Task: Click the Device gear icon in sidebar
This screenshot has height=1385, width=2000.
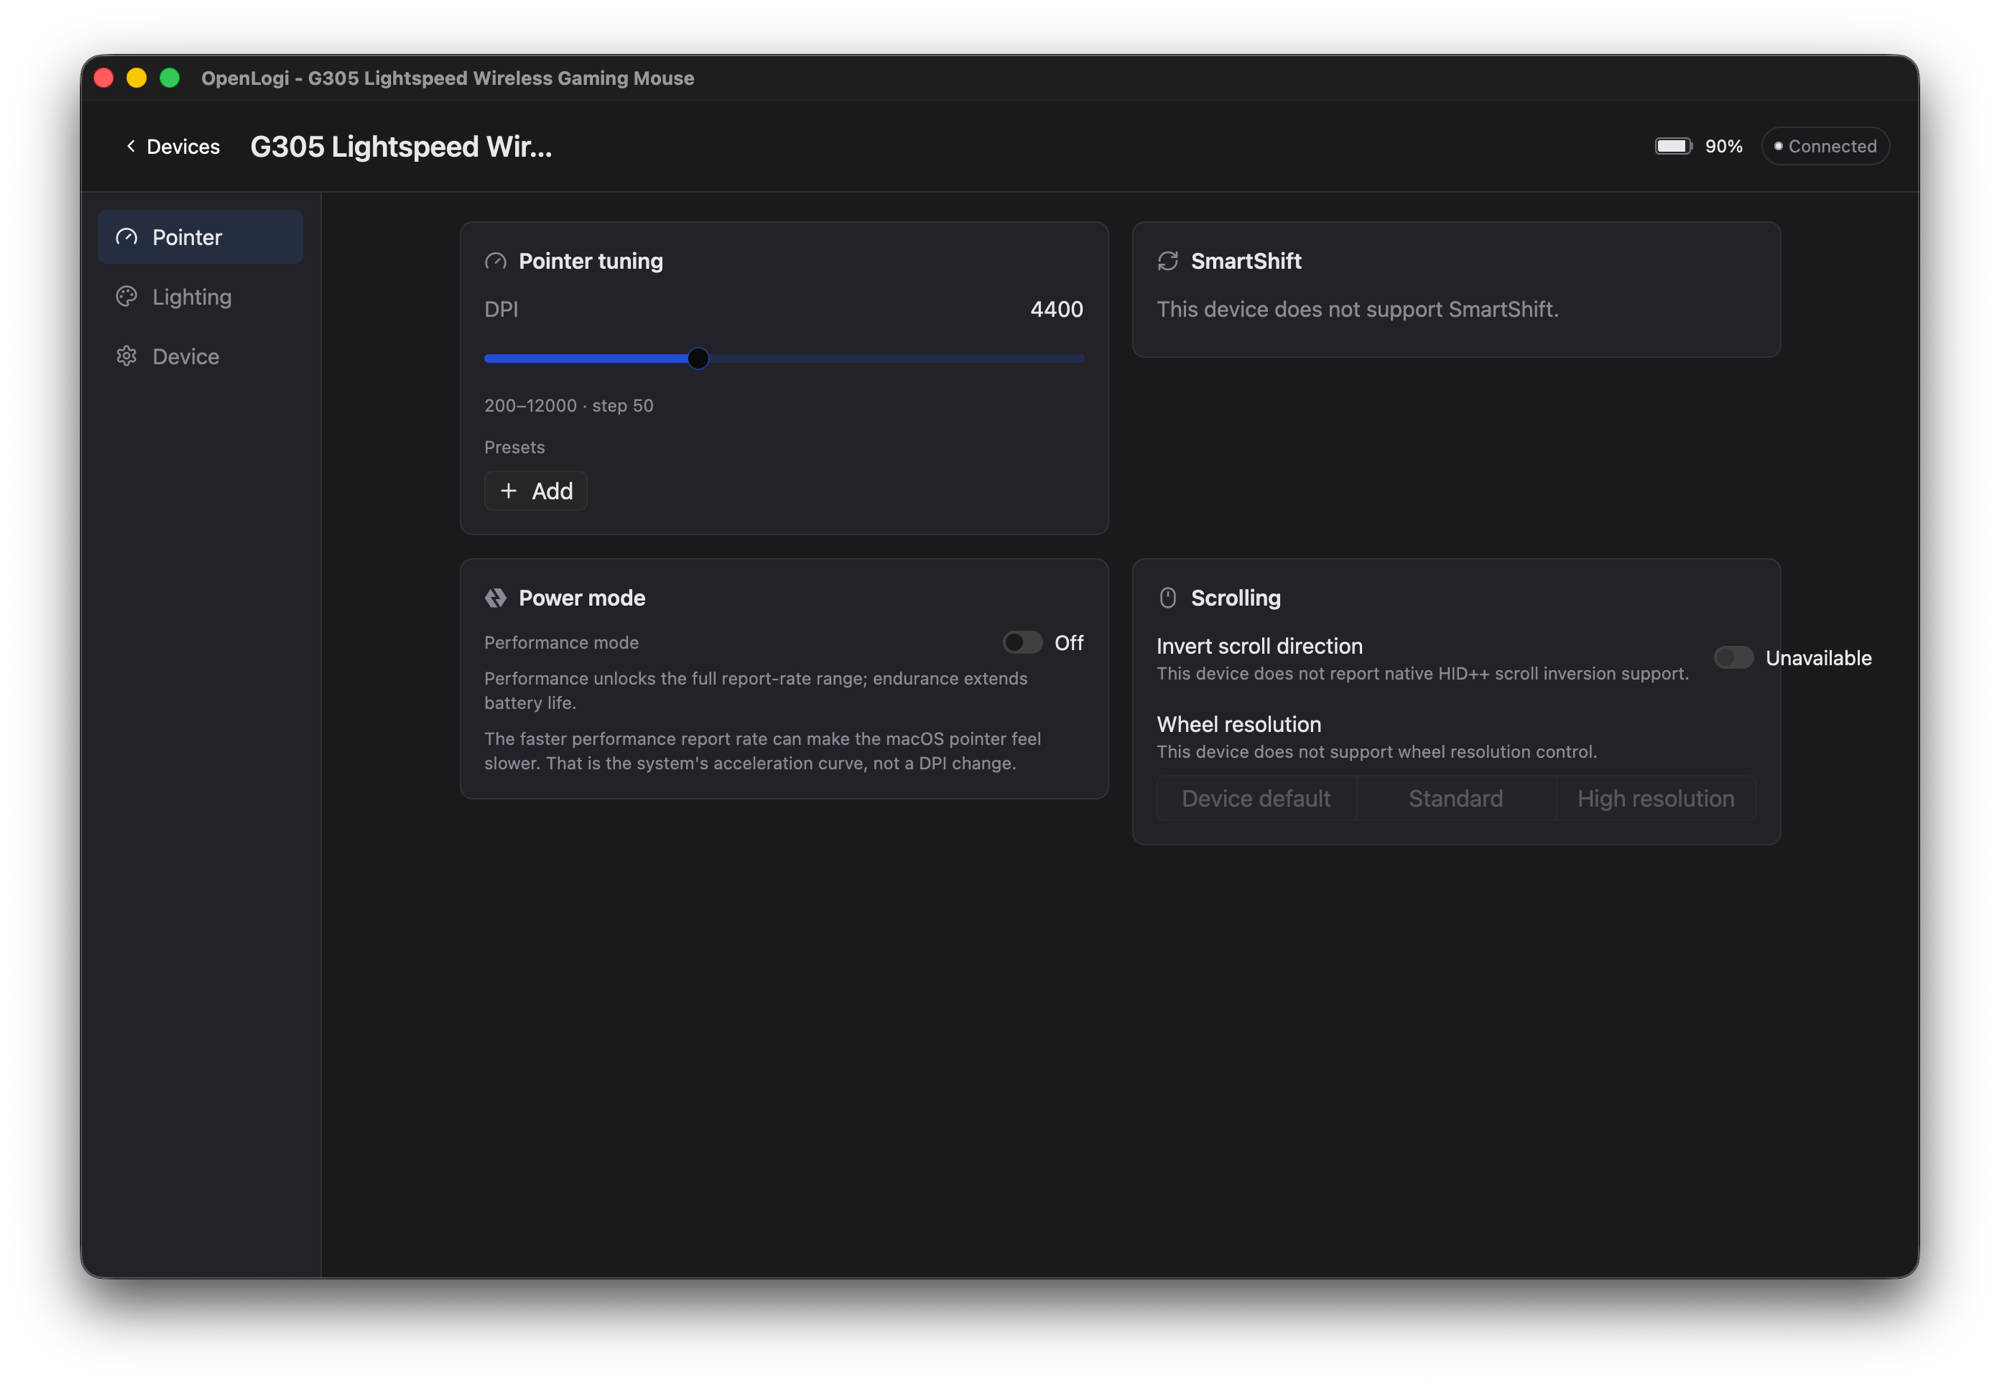Action: pos(126,356)
